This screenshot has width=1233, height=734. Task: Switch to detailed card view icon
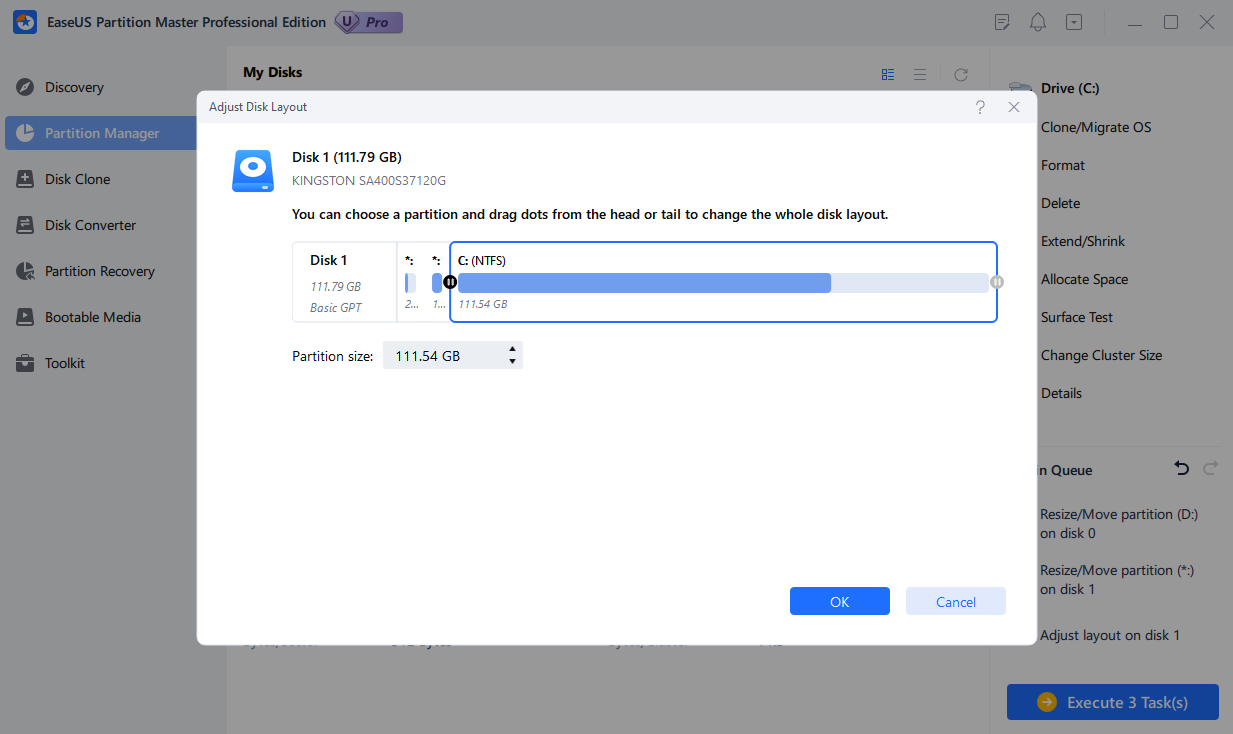coord(888,74)
